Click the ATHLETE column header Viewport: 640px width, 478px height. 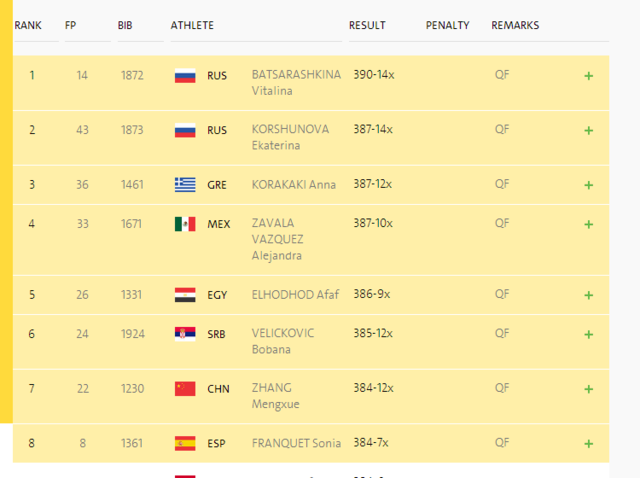click(x=192, y=25)
